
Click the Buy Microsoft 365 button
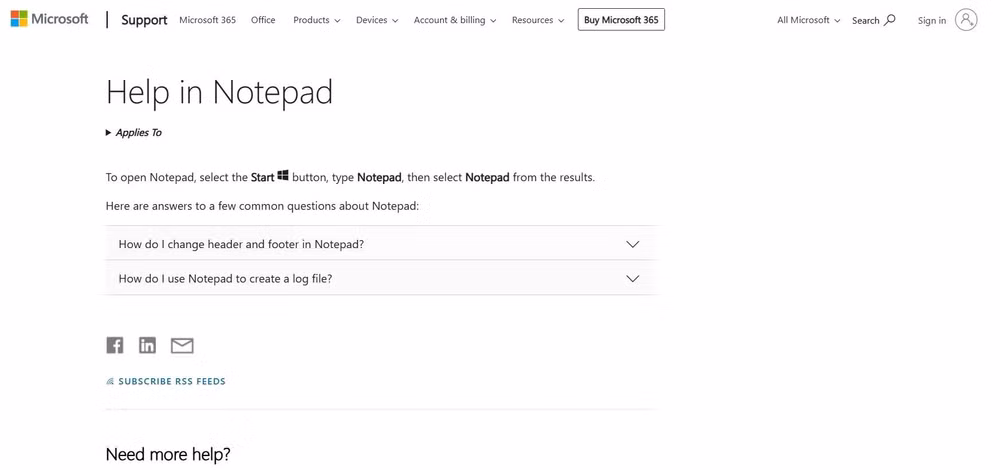tap(621, 20)
